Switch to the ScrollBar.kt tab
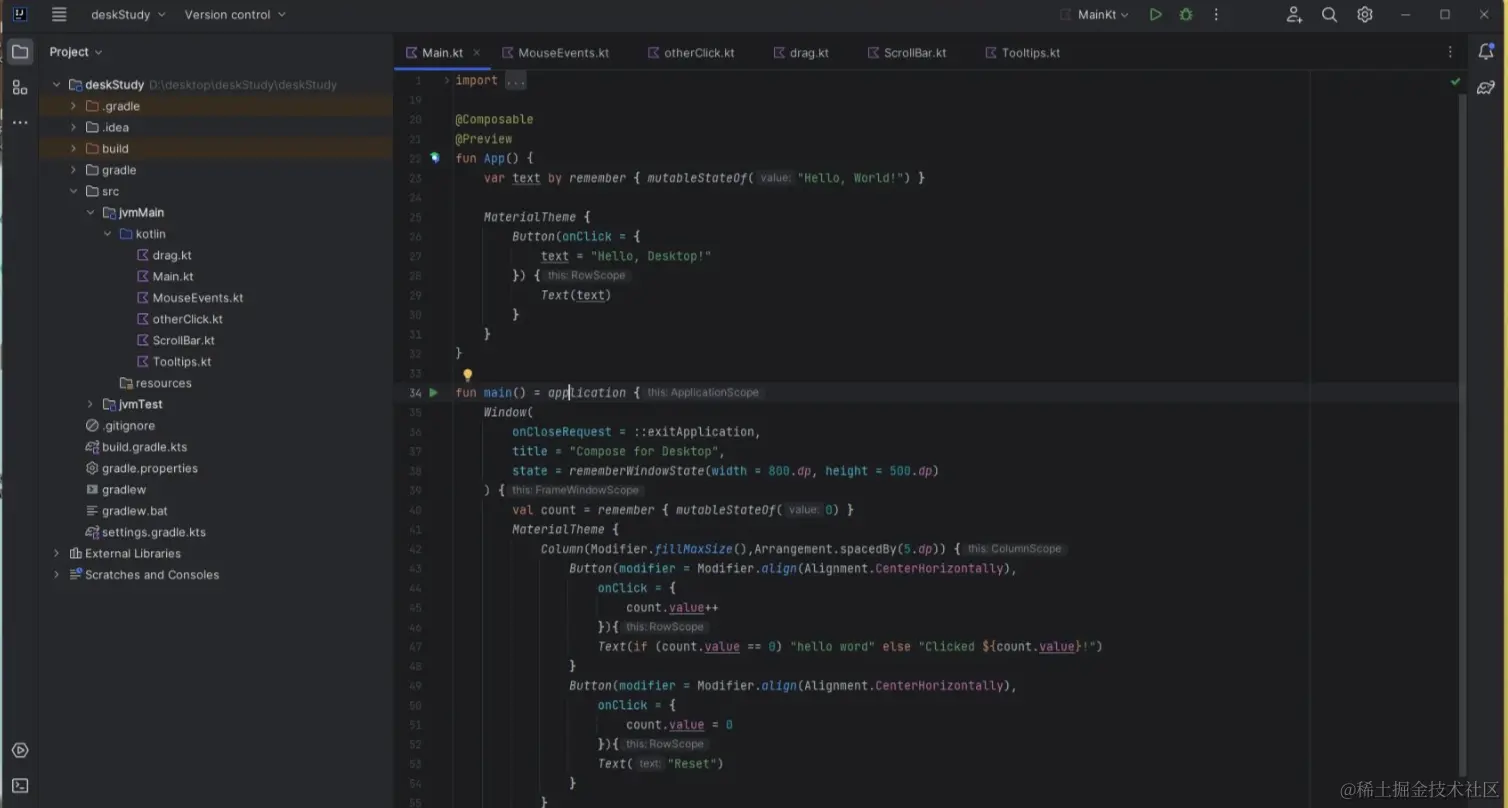Screen dimensions: 1508x808 pos(907,53)
